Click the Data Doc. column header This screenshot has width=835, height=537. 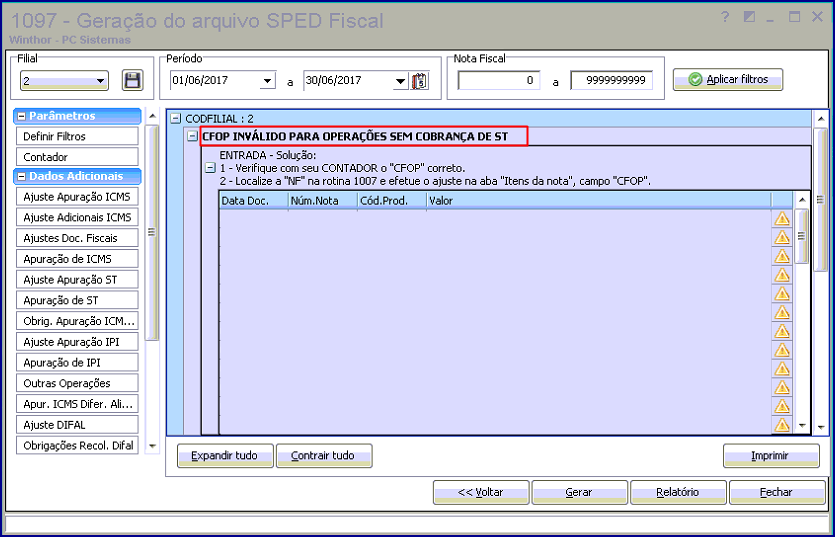tap(253, 201)
